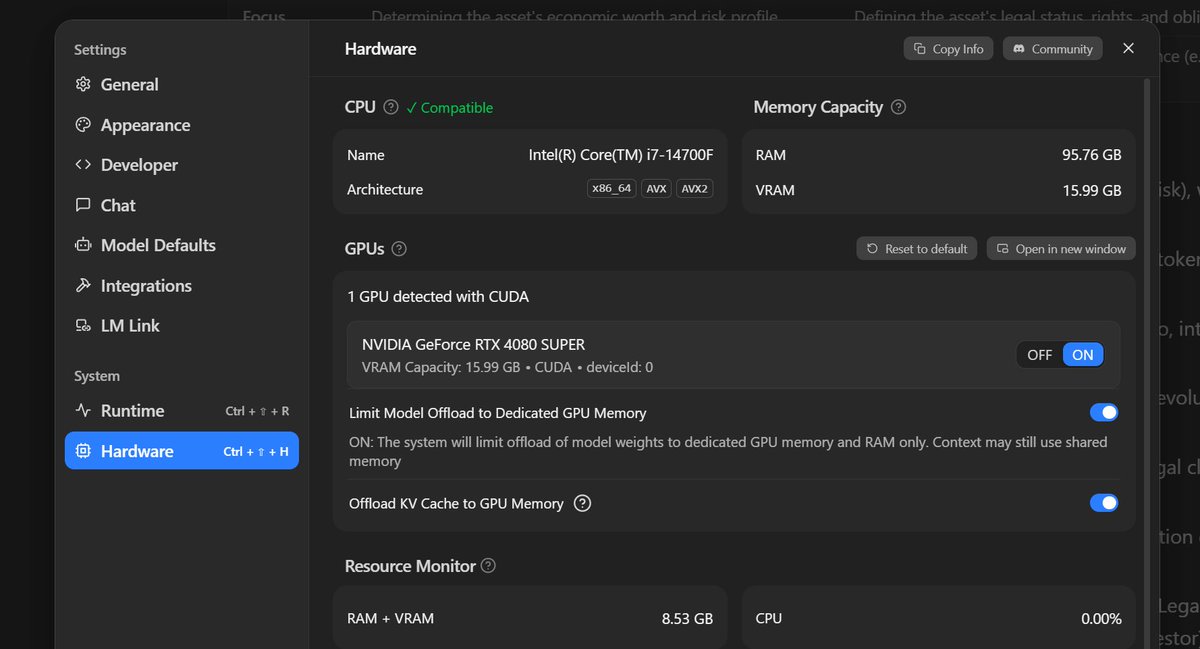Click the Intel Core i7-14700F CPU name
This screenshot has height=649, width=1200.
621,155
